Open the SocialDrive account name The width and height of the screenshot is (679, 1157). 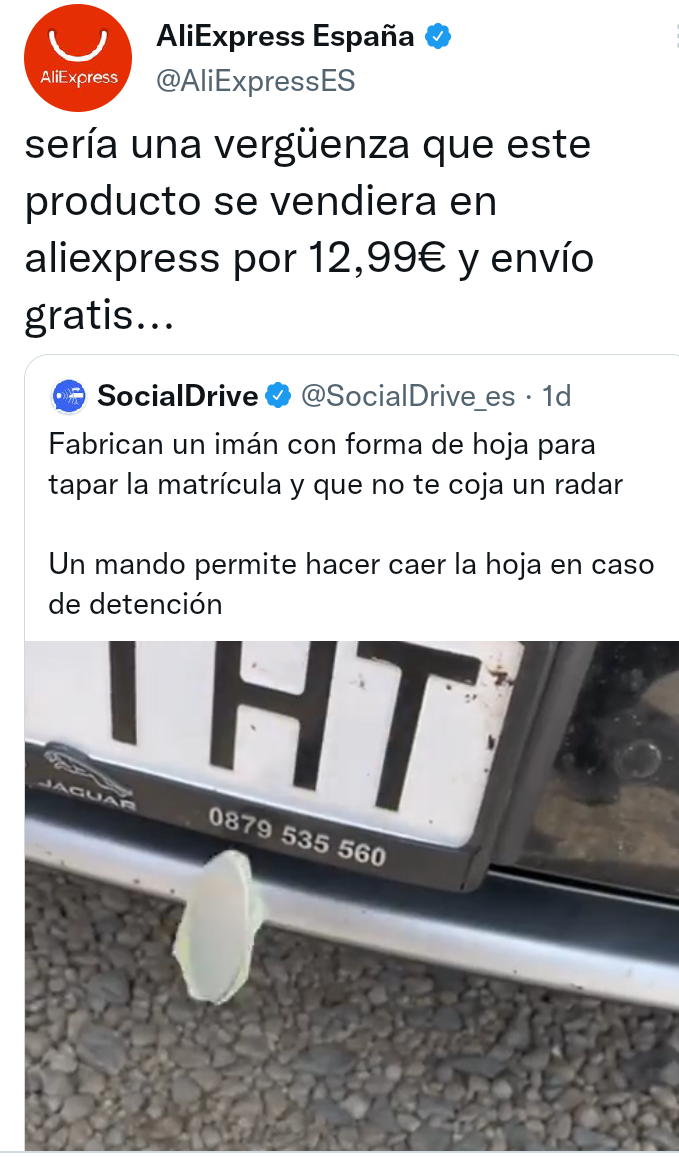pos(177,396)
